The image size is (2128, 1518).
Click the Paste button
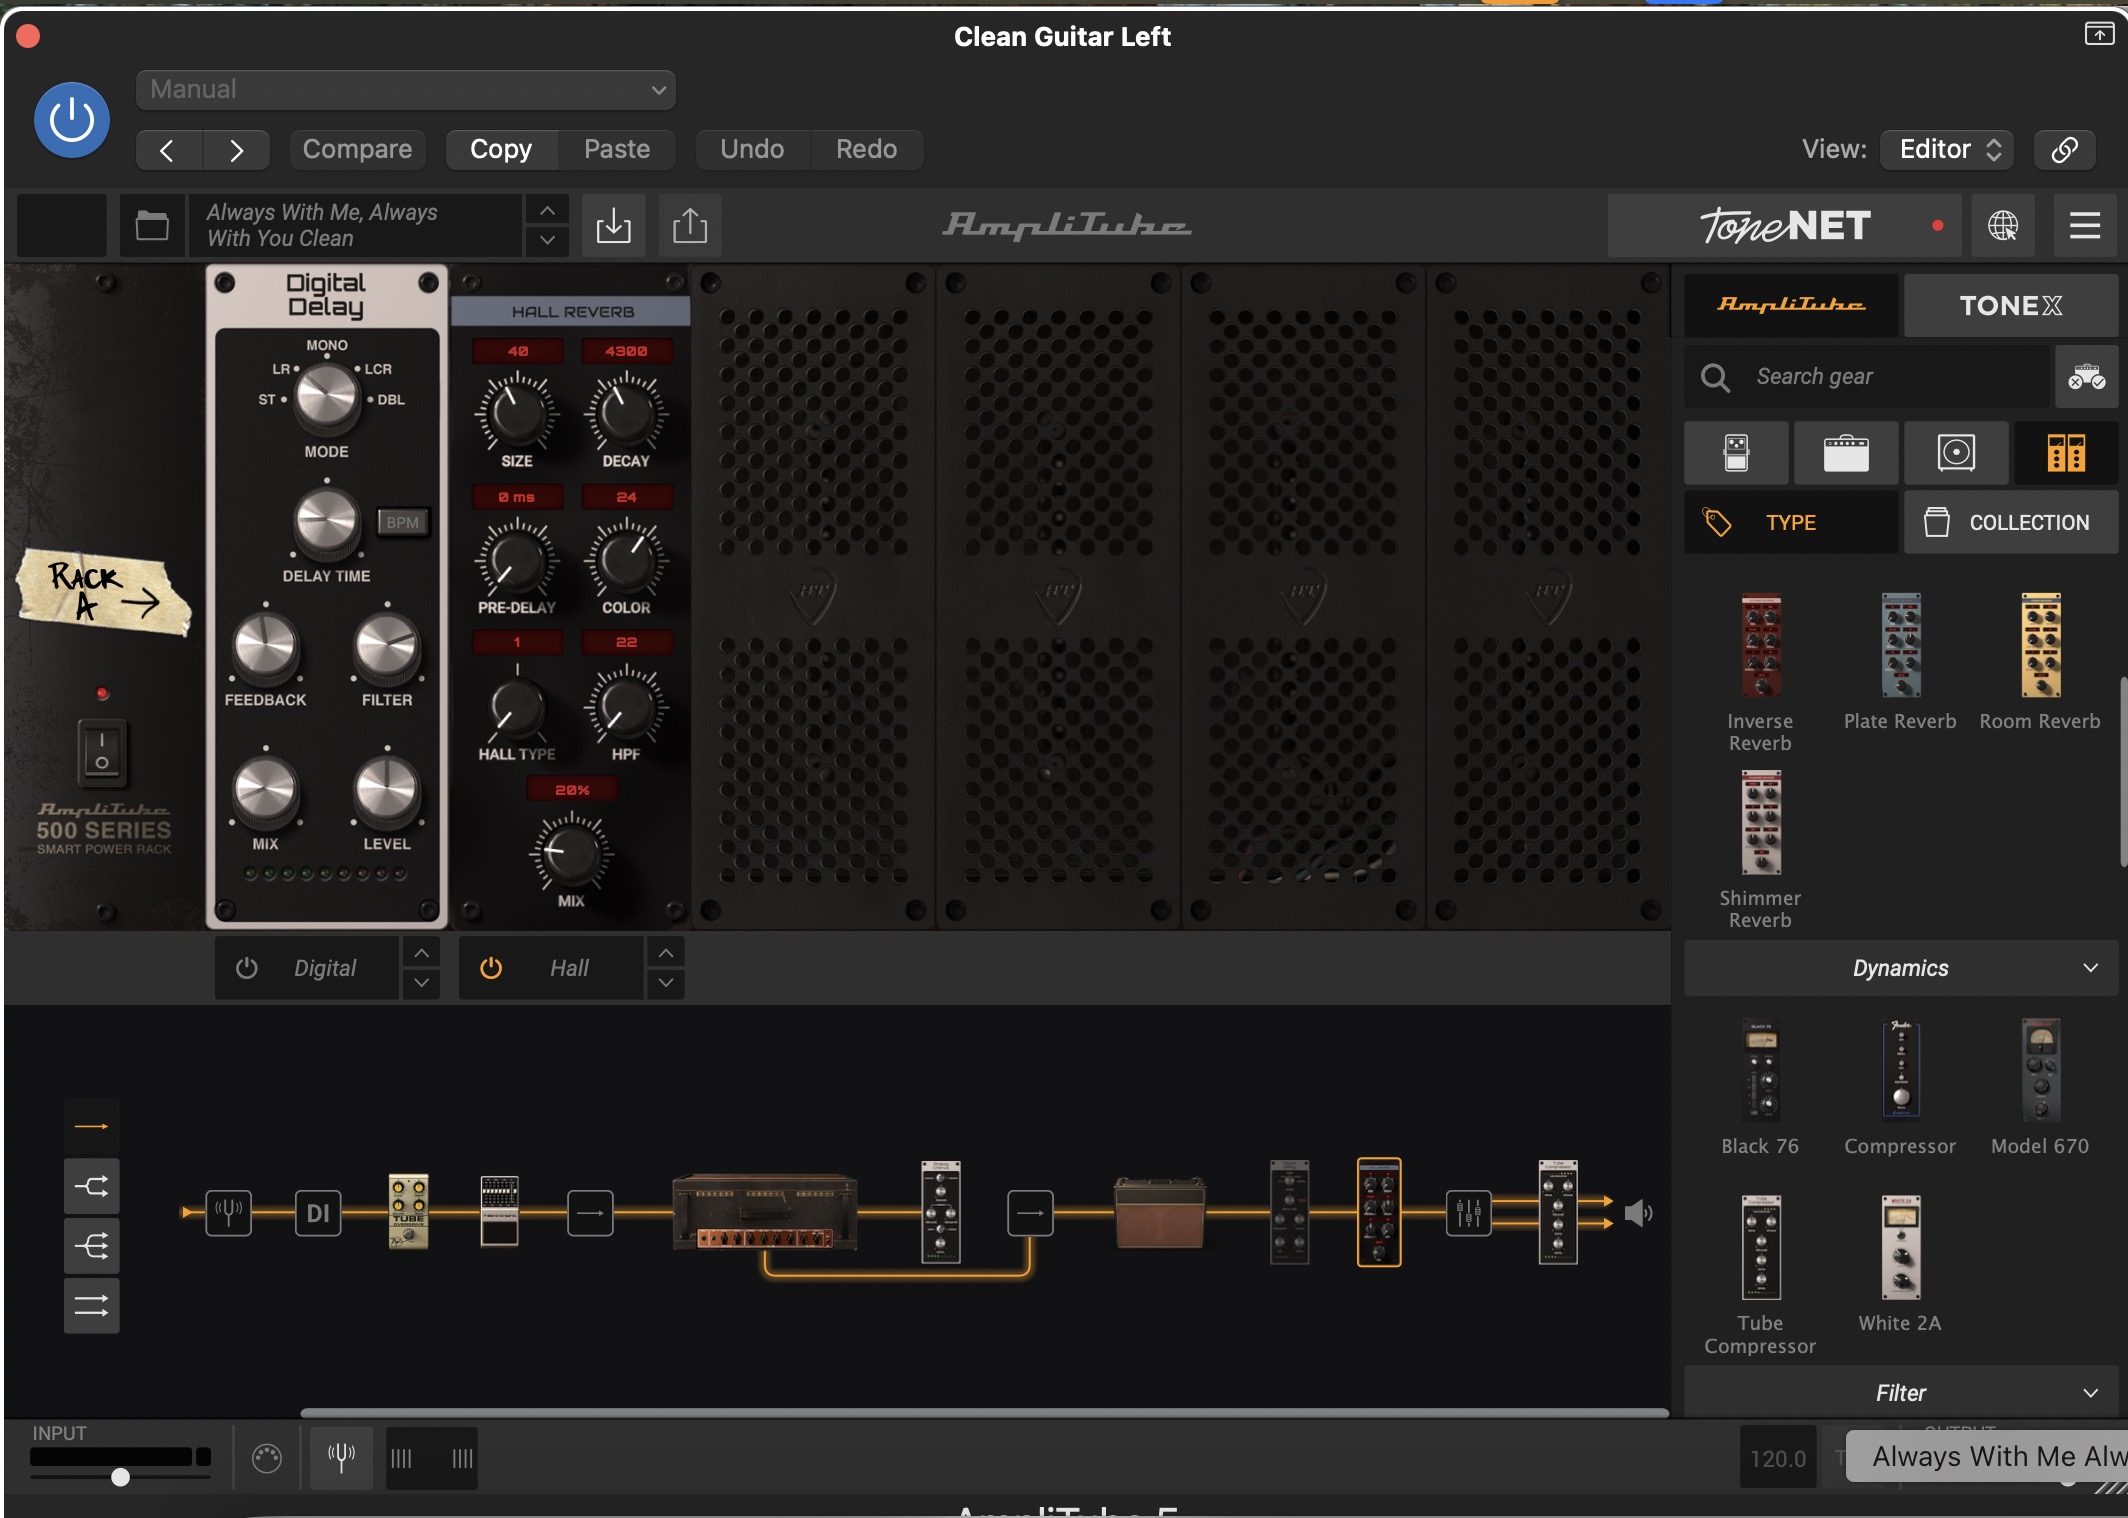(x=617, y=149)
